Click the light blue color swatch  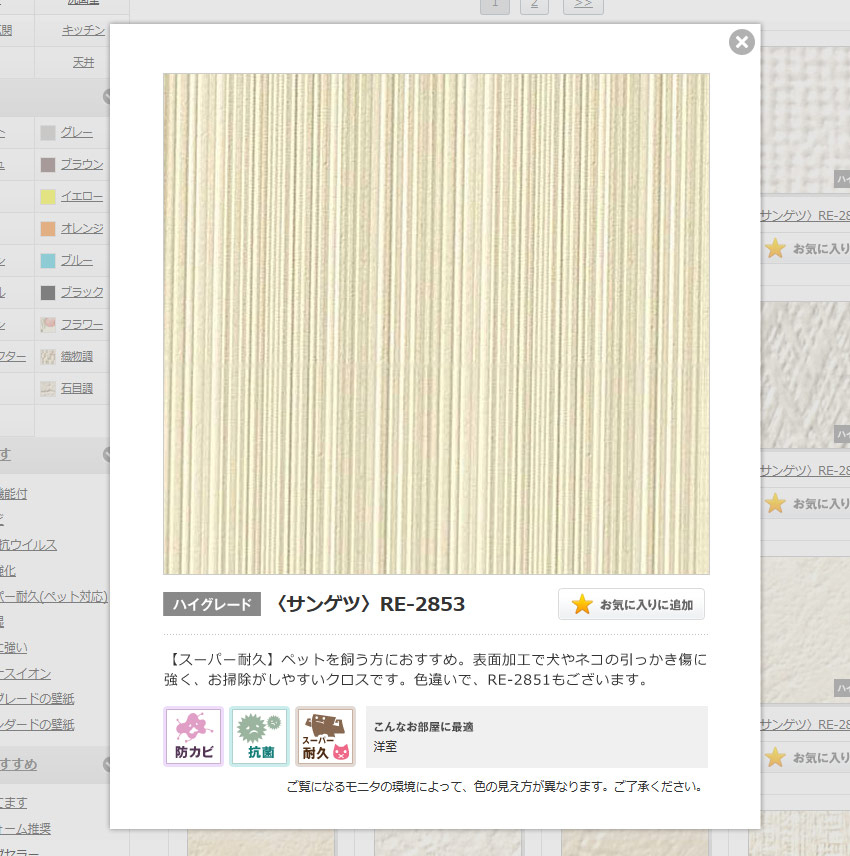click(x=48, y=261)
